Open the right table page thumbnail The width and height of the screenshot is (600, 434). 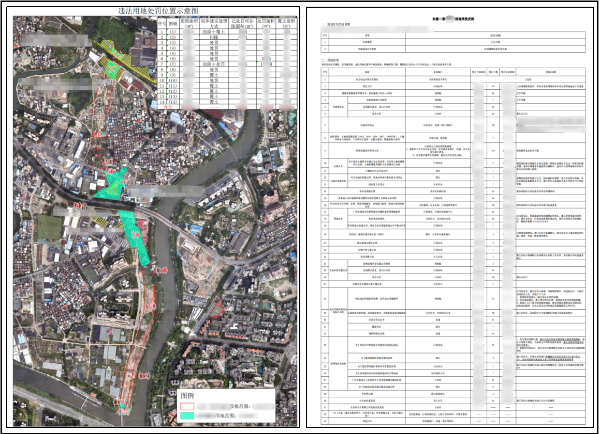click(451, 217)
